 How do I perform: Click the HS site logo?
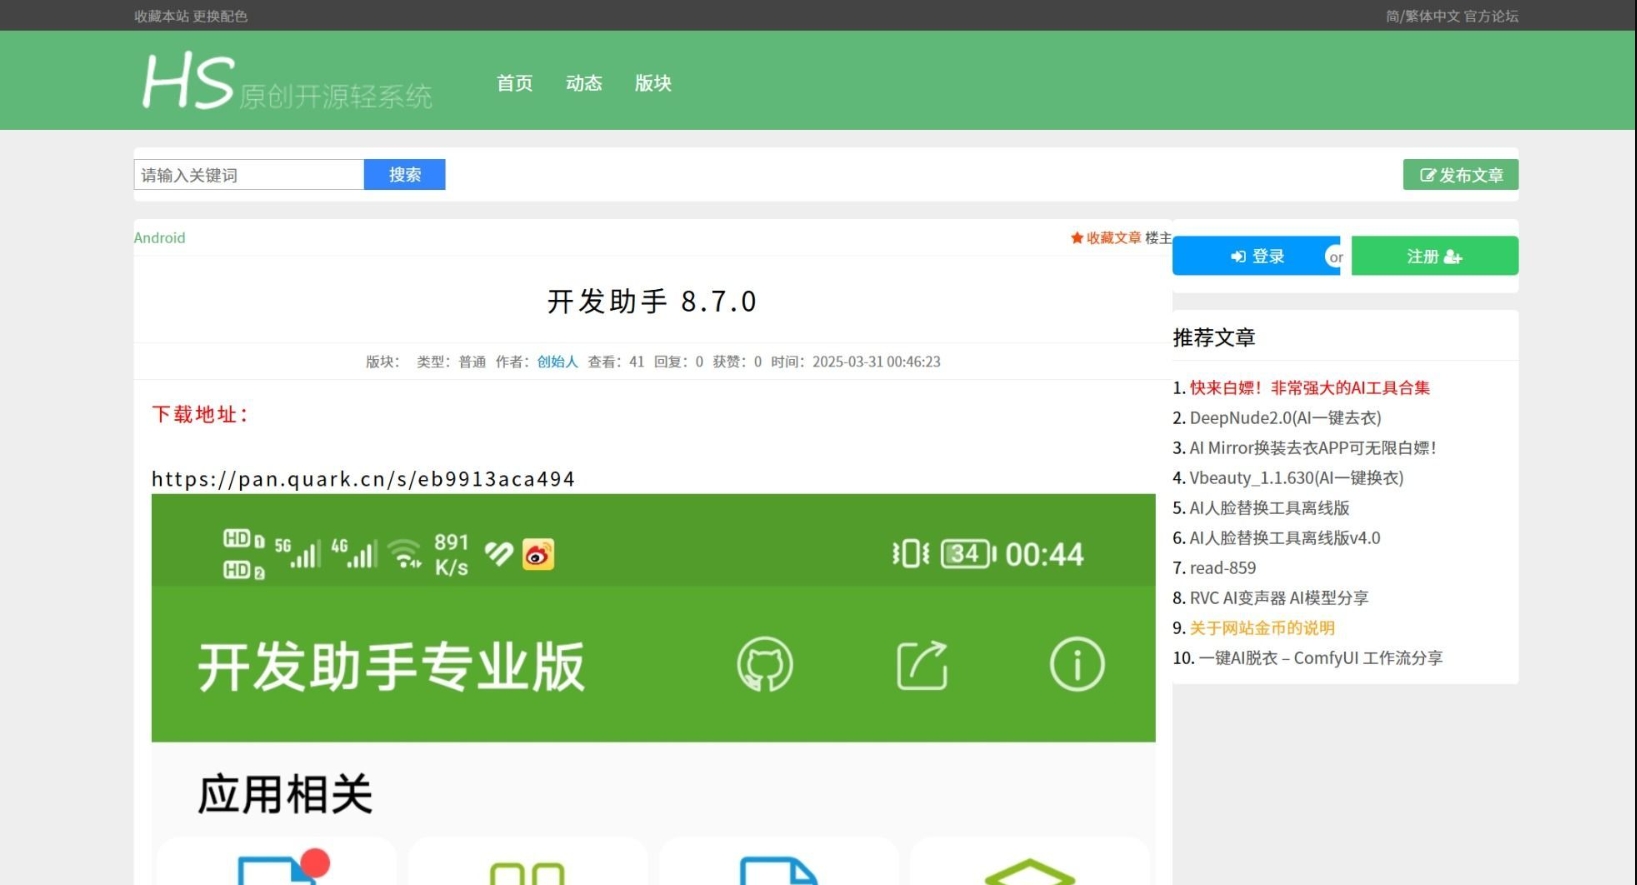[286, 81]
